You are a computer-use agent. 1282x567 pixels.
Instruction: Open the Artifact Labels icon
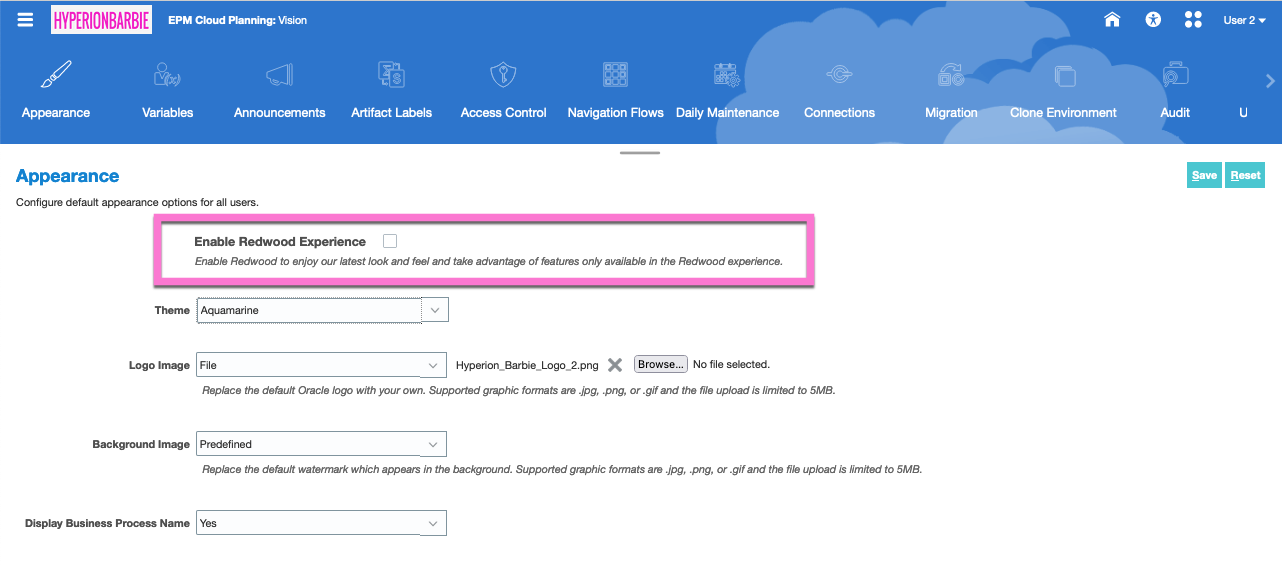(x=391, y=75)
